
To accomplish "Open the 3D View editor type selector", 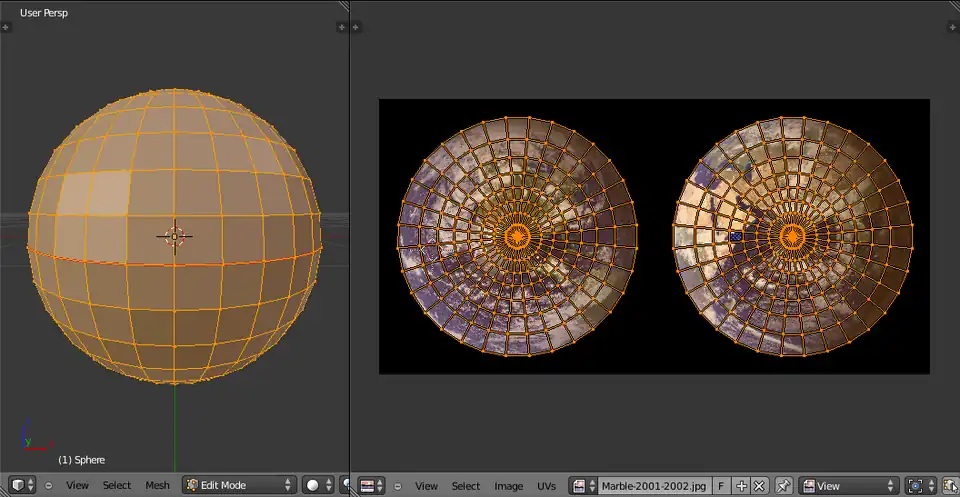I will point(23,485).
